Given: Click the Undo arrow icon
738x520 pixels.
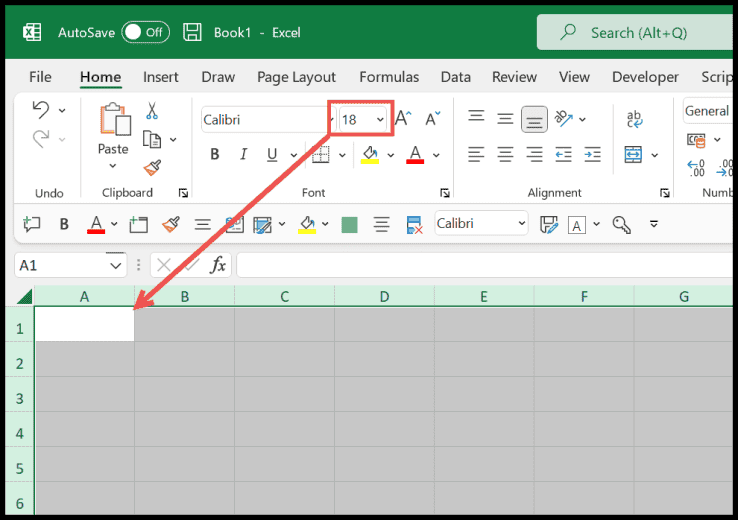Looking at the screenshot, I should click(x=41, y=109).
